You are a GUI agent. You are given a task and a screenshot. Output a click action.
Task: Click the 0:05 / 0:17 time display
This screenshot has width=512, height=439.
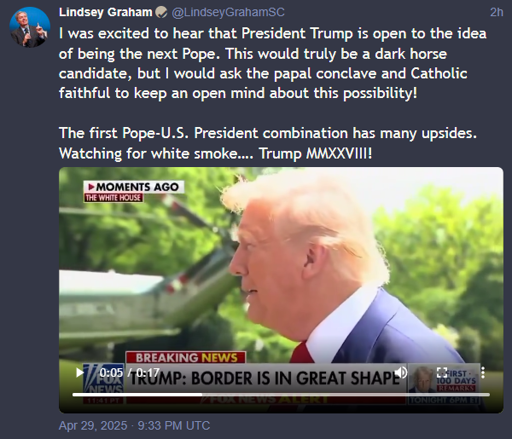pos(130,372)
